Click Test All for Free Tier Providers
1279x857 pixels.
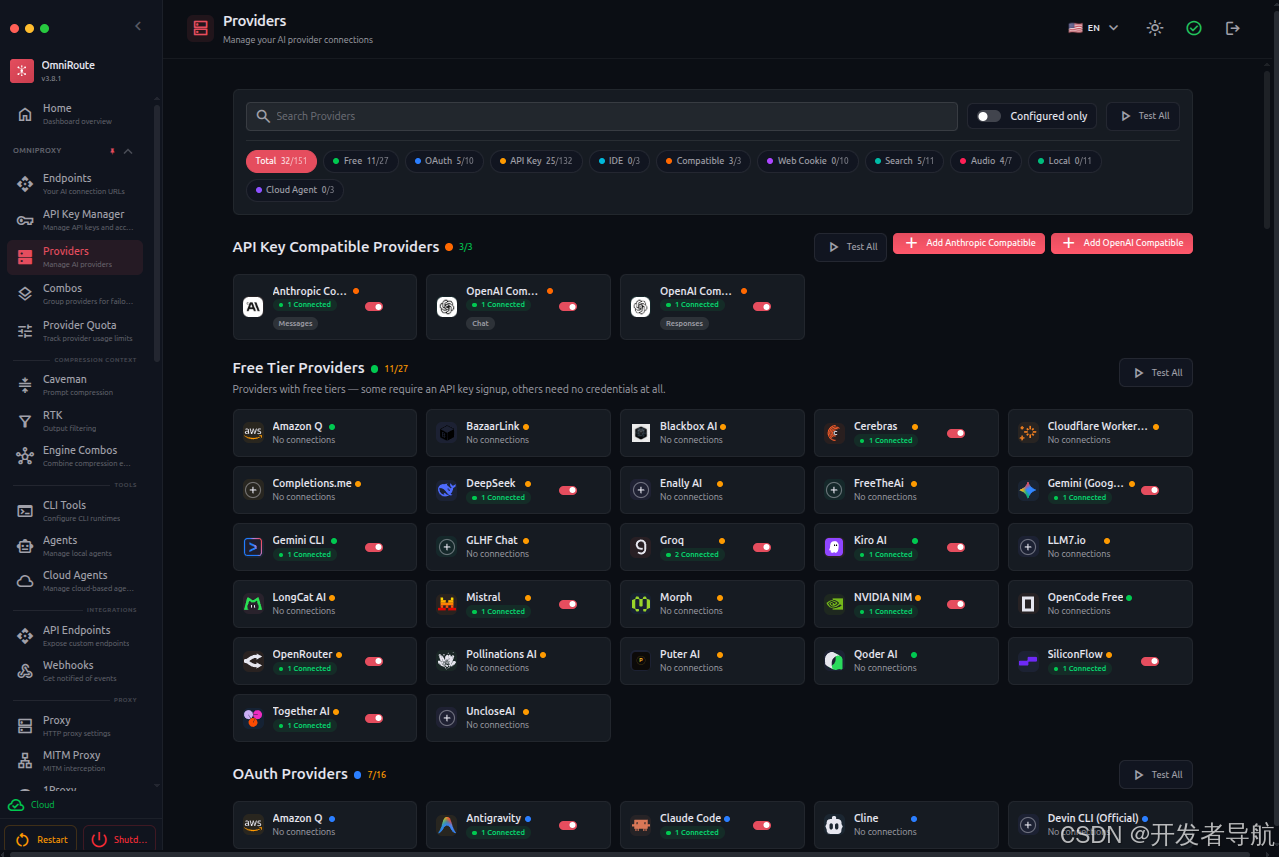point(1156,373)
